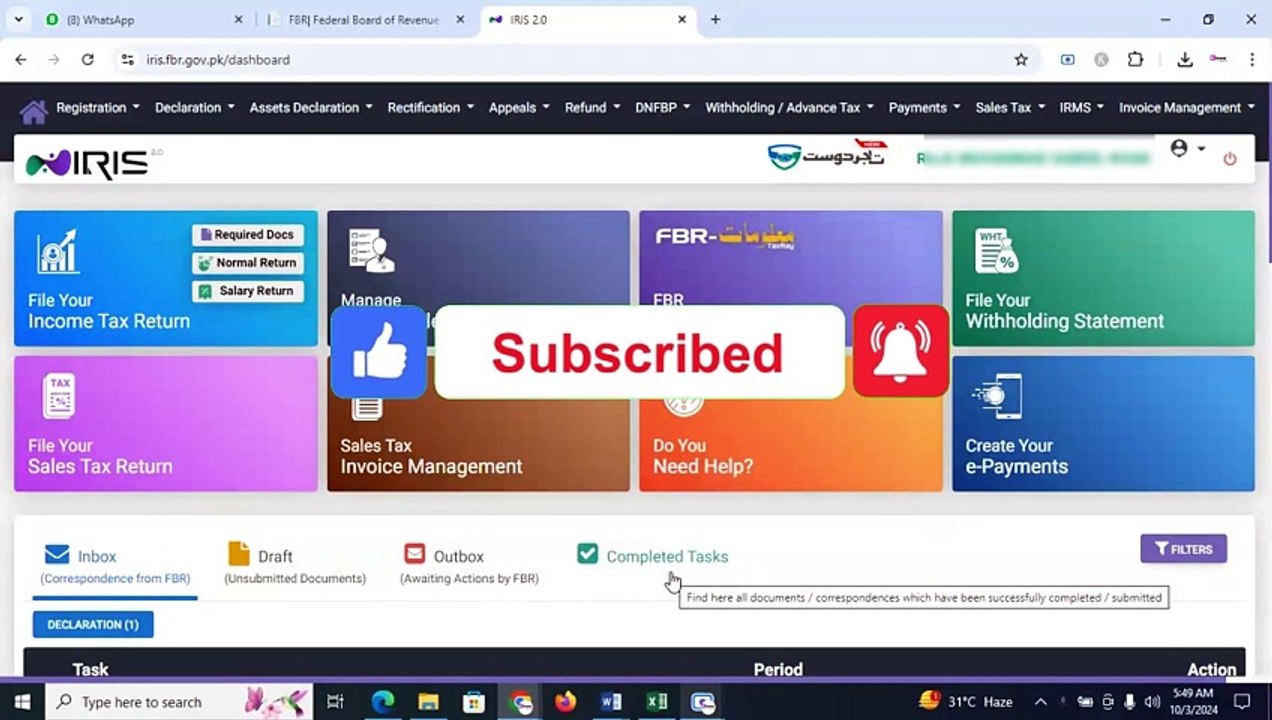Open Assets Declaration dropdown
1272x720 pixels.
tap(310, 108)
